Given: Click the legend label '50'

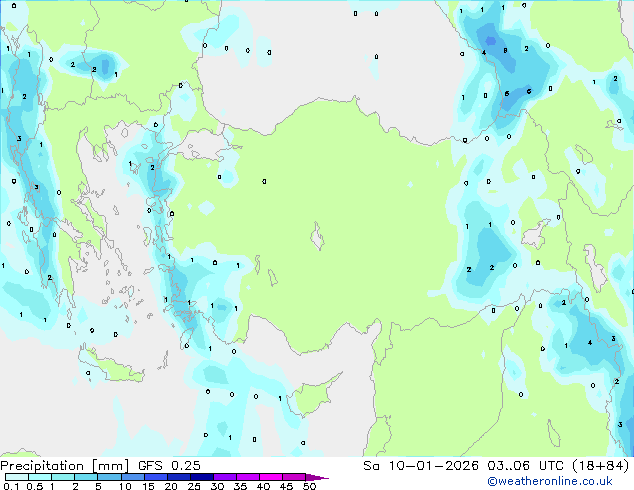Looking at the screenshot, I should tap(309, 486).
